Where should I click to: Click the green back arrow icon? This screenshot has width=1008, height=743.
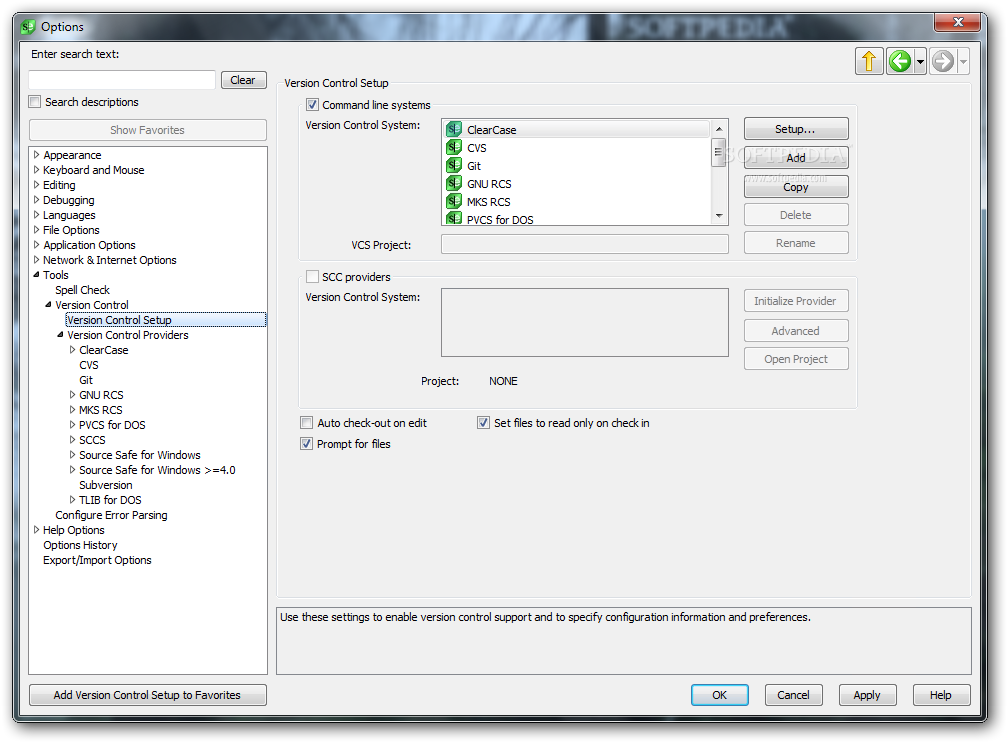(x=900, y=62)
